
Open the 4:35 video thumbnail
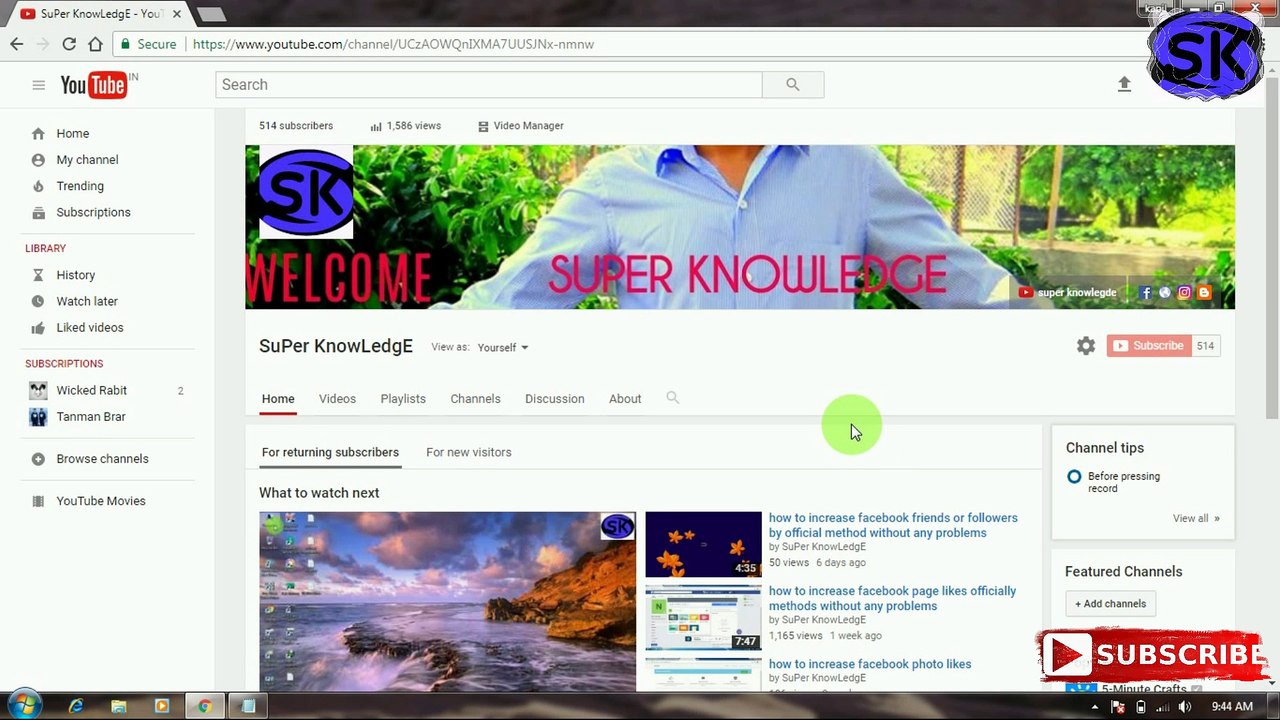[703, 544]
